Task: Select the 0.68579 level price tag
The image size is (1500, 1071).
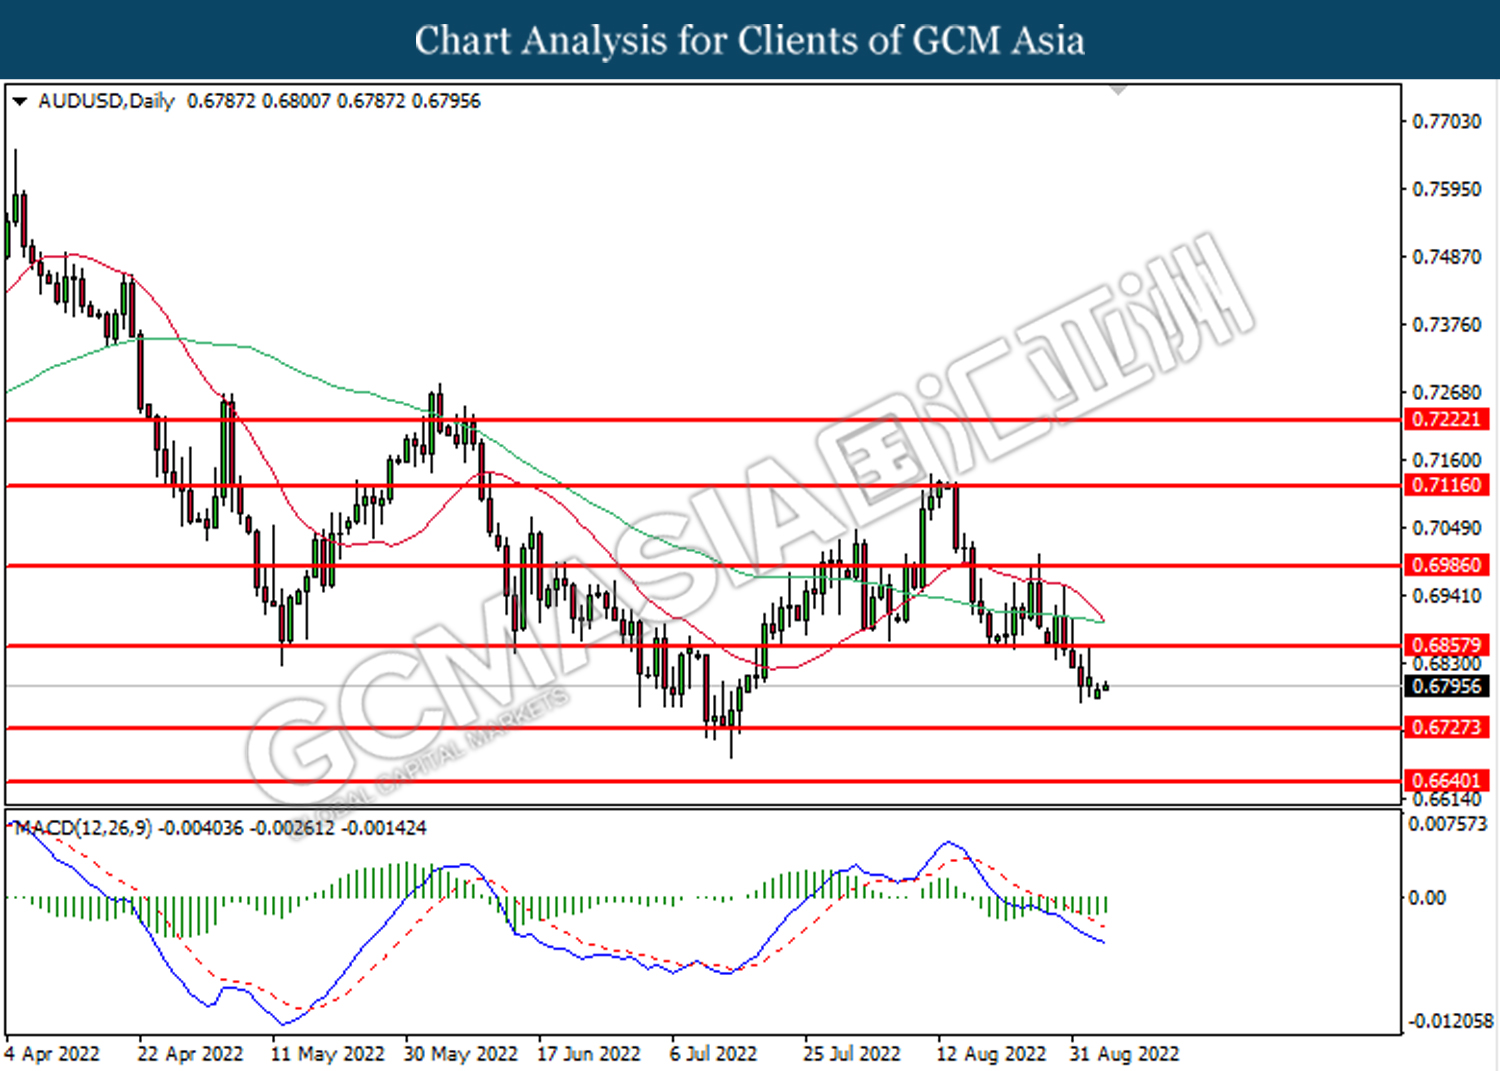Action: tap(1447, 646)
